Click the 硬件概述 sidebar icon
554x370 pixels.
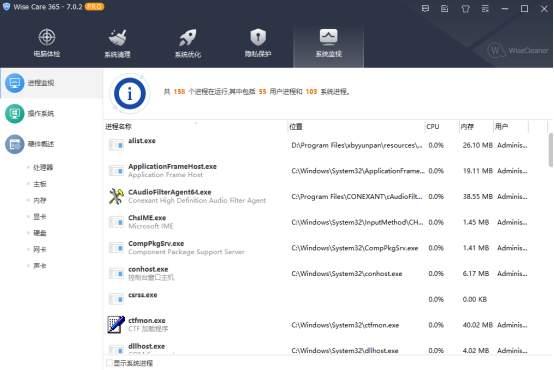pos(14,144)
